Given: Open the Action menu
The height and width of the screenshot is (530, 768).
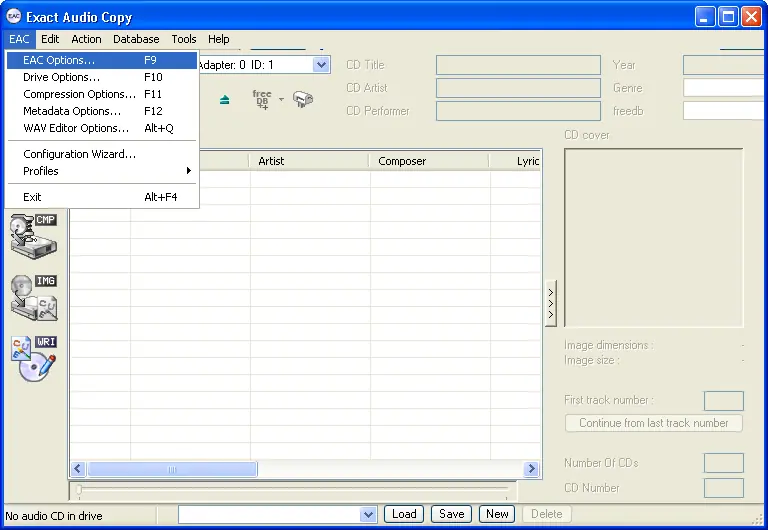Looking at the screenshot, I should tap(86, 39).
